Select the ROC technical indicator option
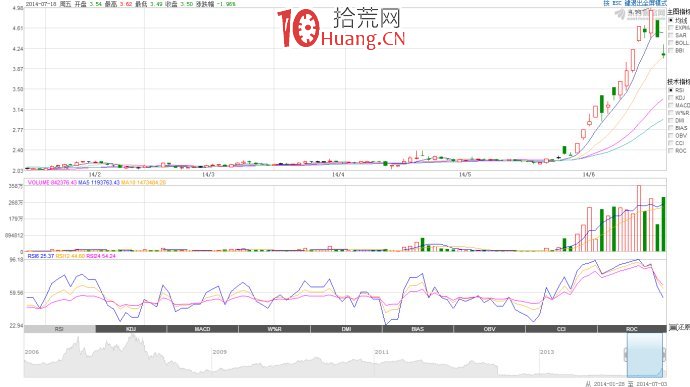The height and width of the screenshot is (387, 690). pyautogui.click(x=671, y=150)
